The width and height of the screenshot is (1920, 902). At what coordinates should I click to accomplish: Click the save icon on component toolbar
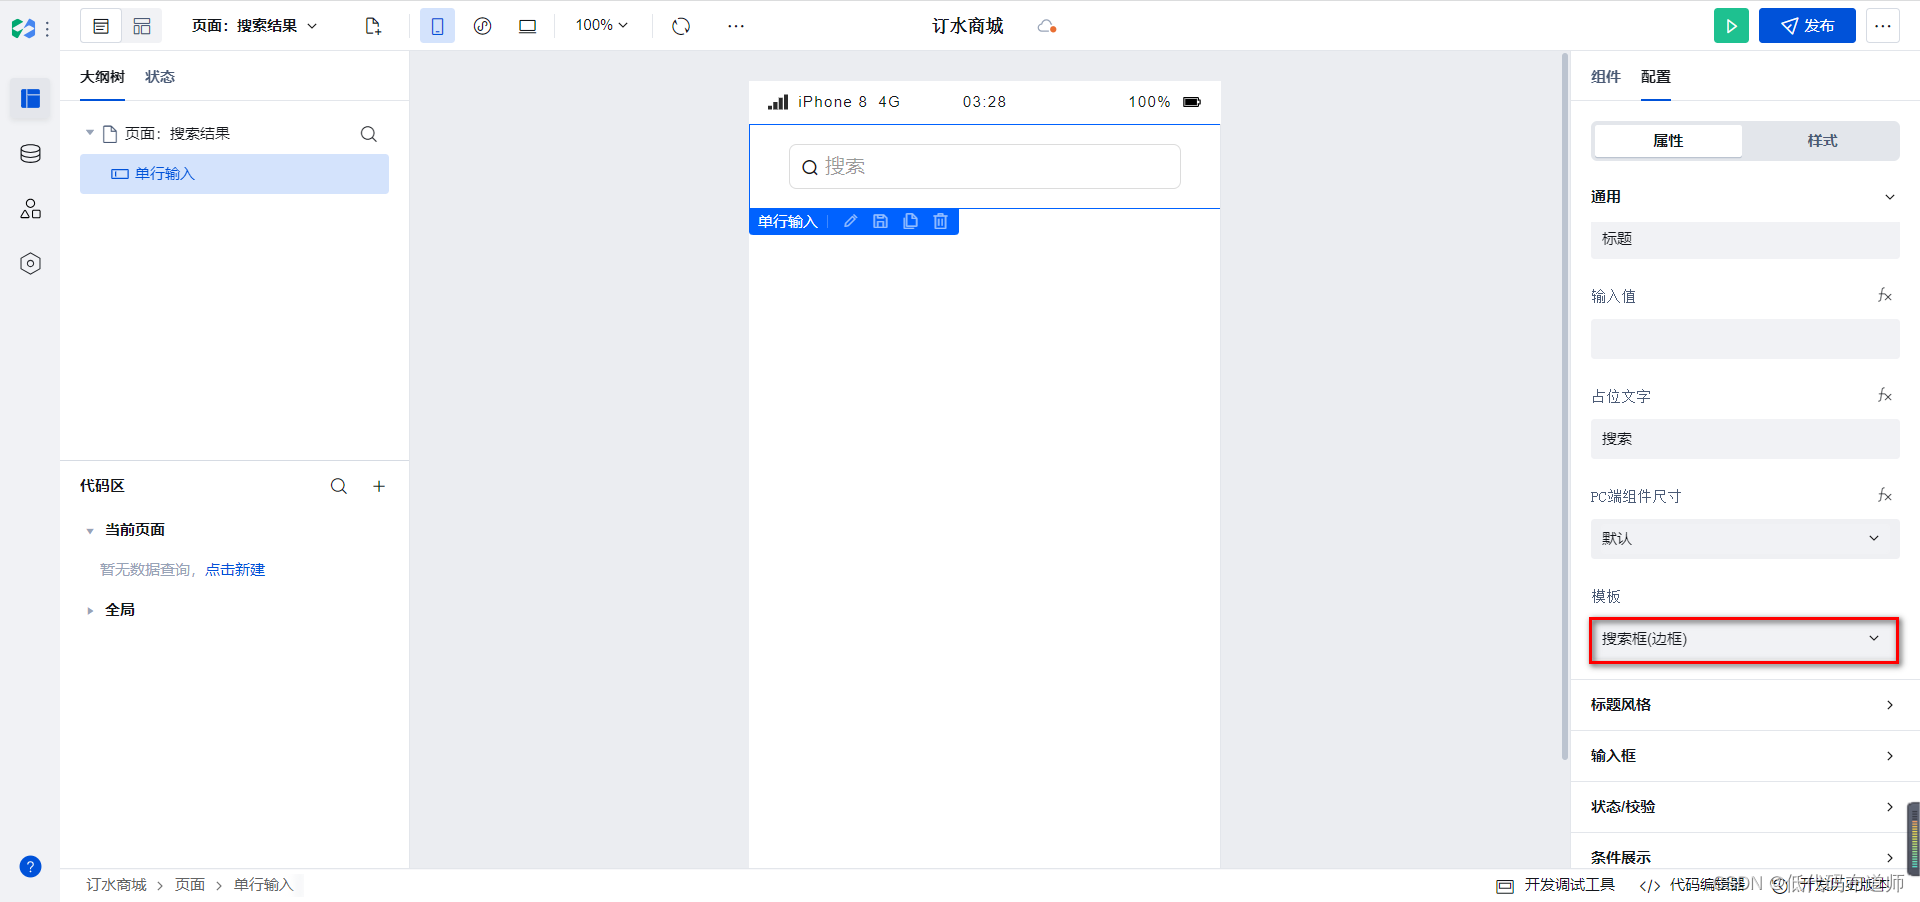[880, 221]
